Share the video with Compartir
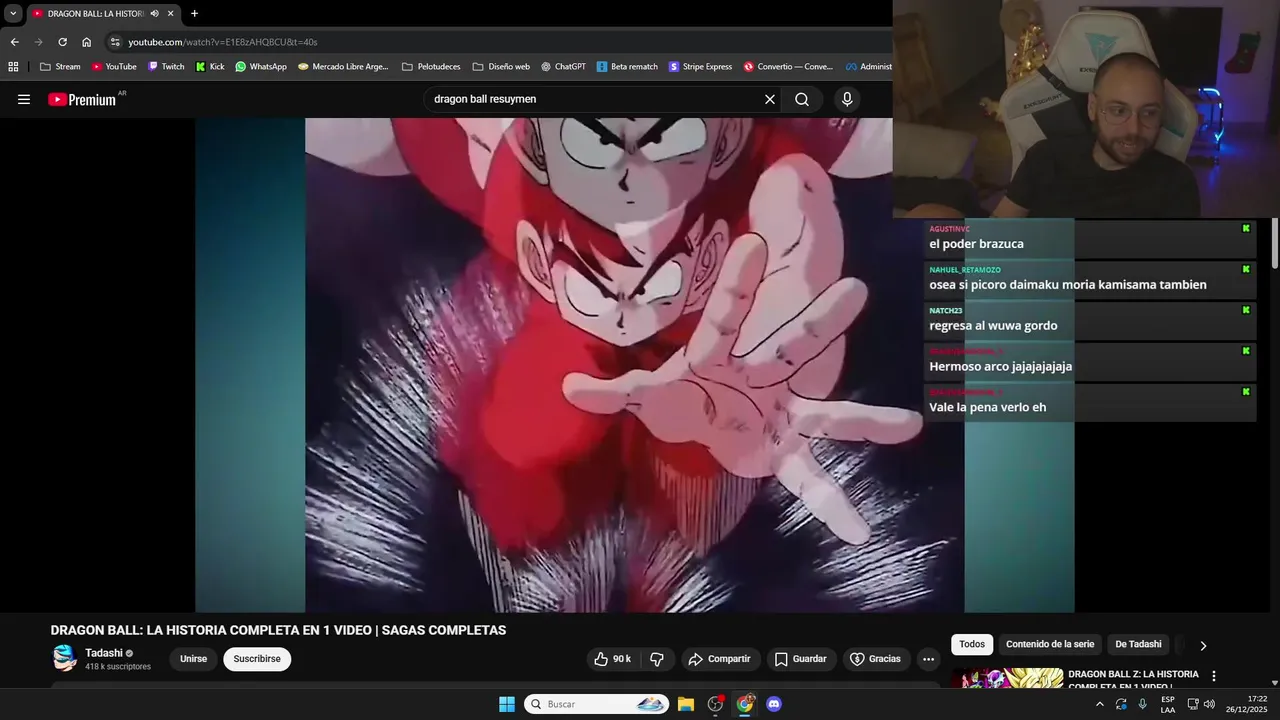This screenshot has width=1280, height=720. pyautogui.click(x=719, y=659)
